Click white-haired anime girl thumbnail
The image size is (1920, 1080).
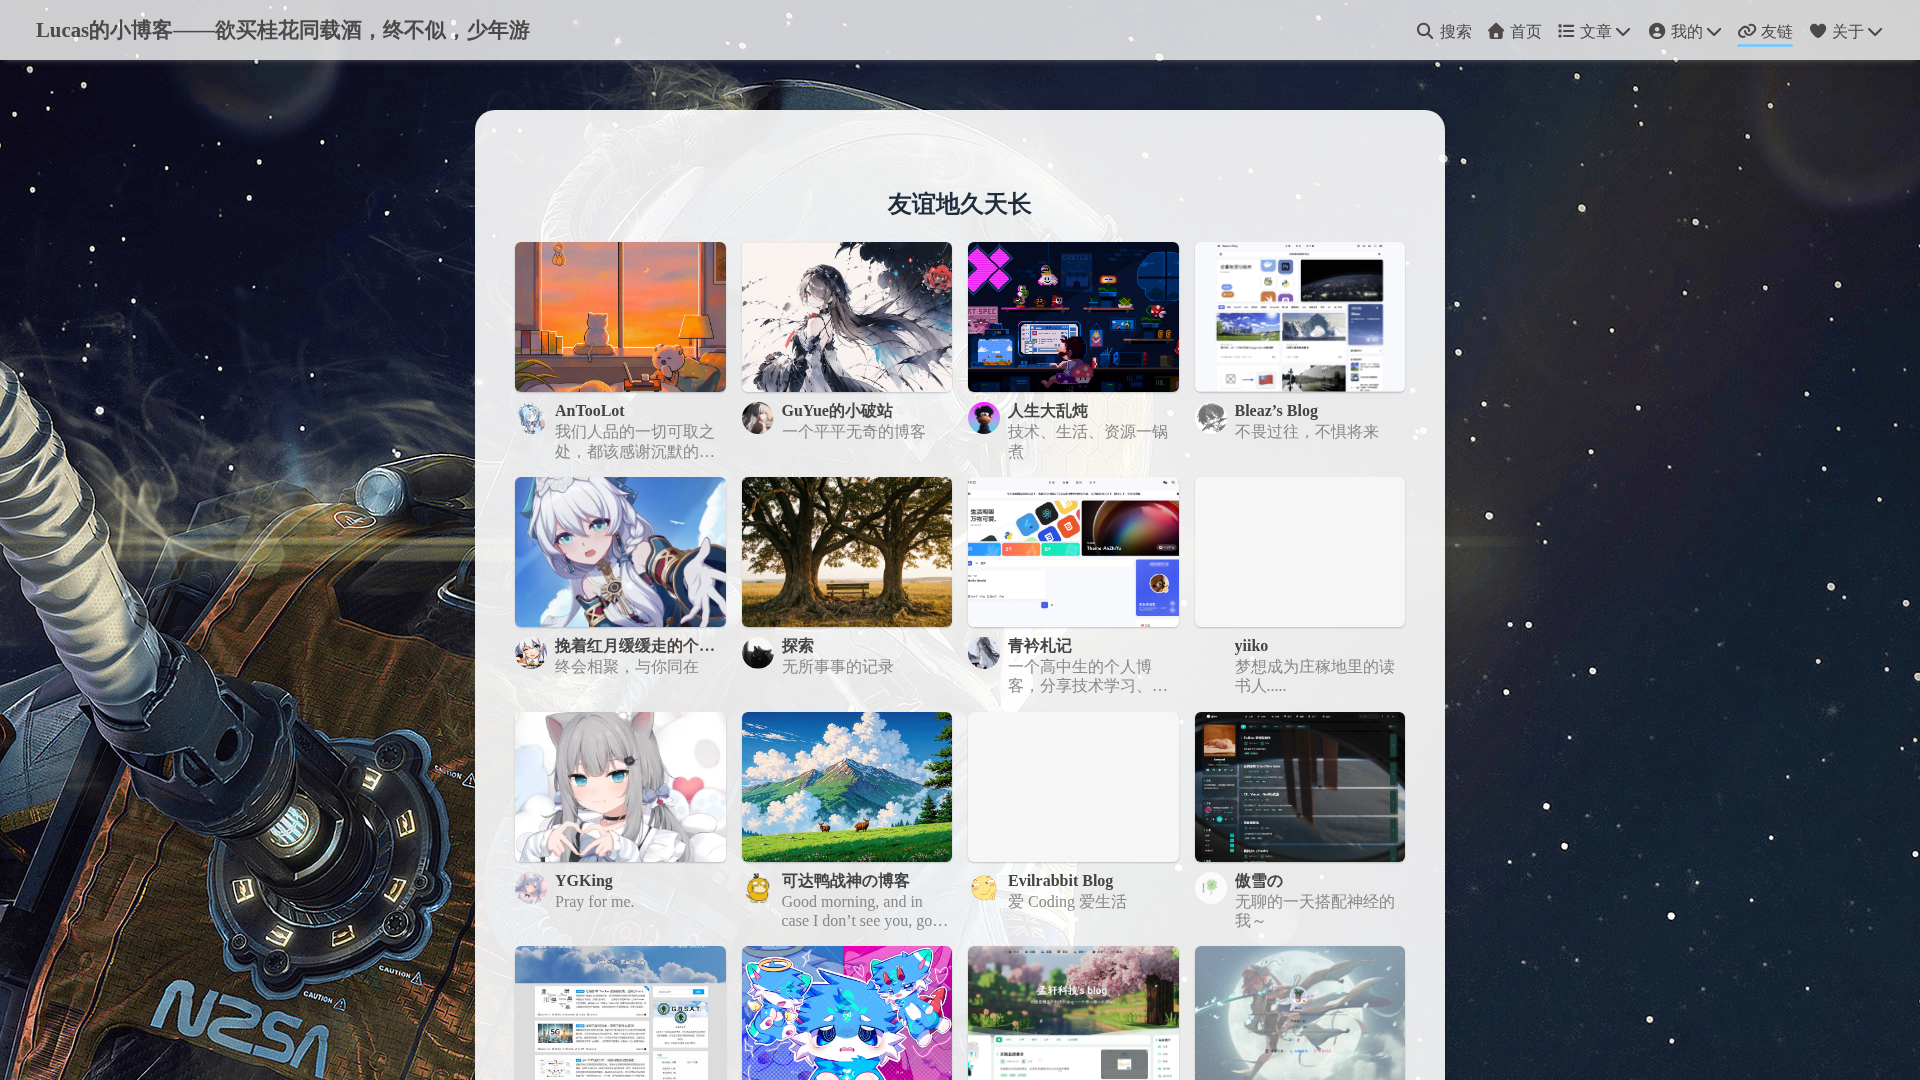(x=620, y=552)
